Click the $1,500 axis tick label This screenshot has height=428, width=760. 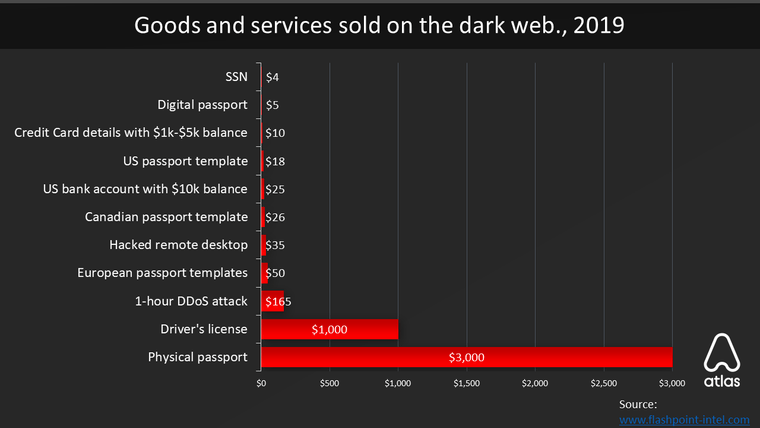click(x=467, y=383)
